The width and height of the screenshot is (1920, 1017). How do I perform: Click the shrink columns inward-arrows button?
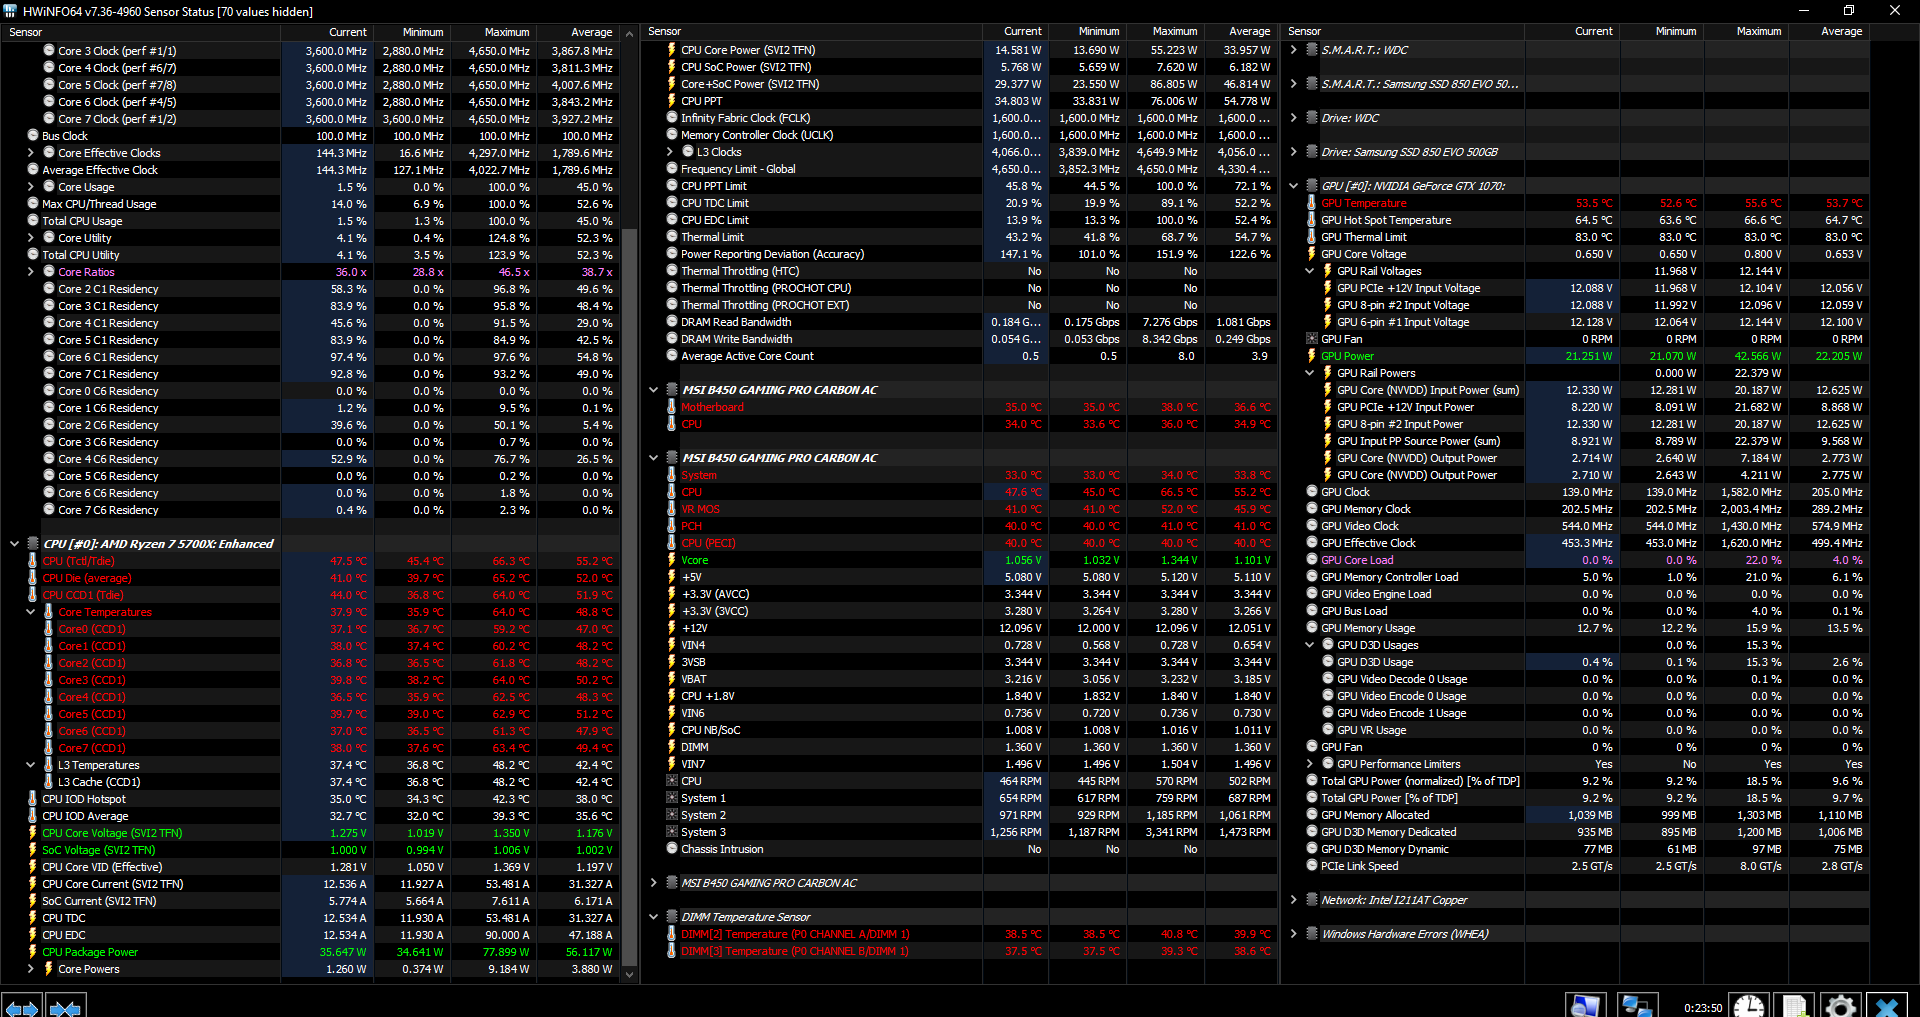click(65, 1007)
